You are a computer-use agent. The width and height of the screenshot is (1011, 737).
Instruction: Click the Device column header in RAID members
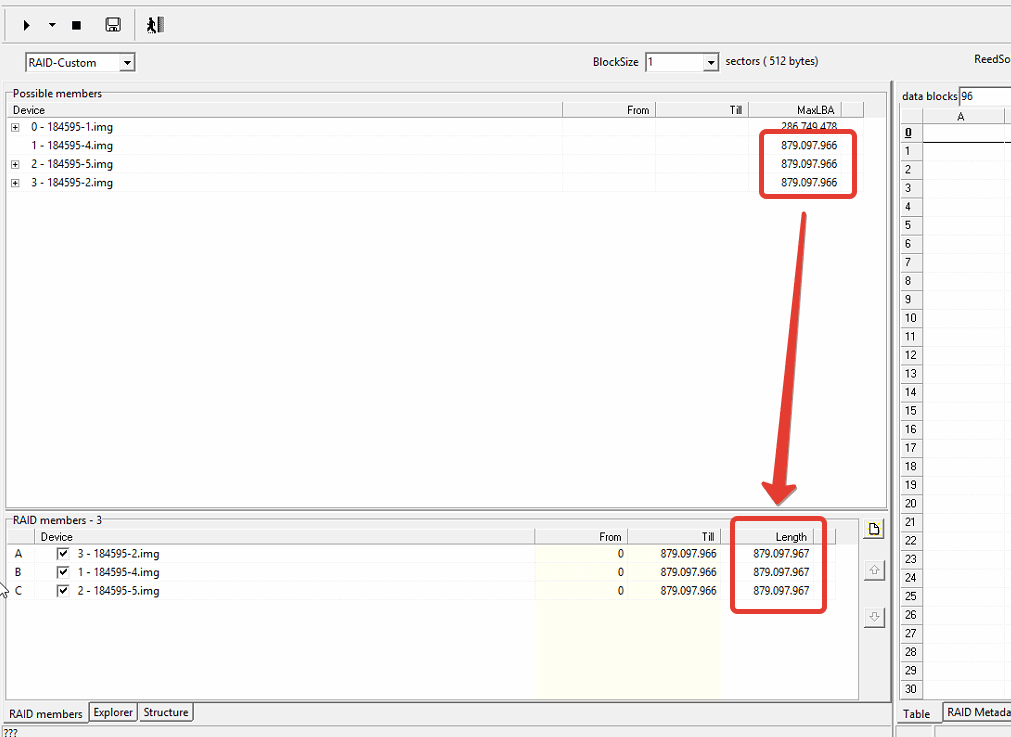tap(284, 537)
